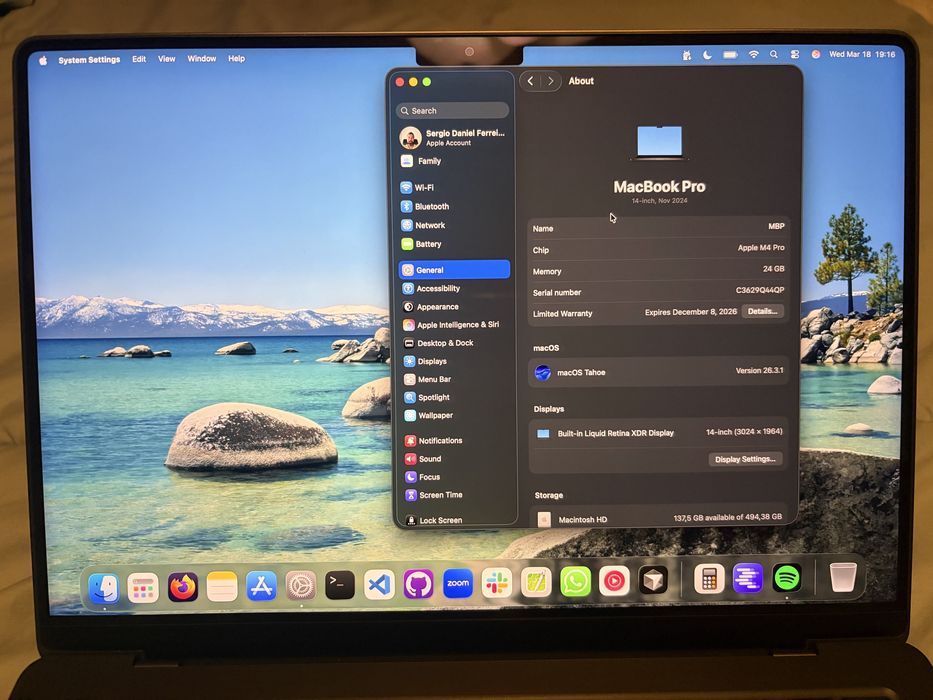Select Battery in the sidebar
933x700 pixels.
[453, 244]
